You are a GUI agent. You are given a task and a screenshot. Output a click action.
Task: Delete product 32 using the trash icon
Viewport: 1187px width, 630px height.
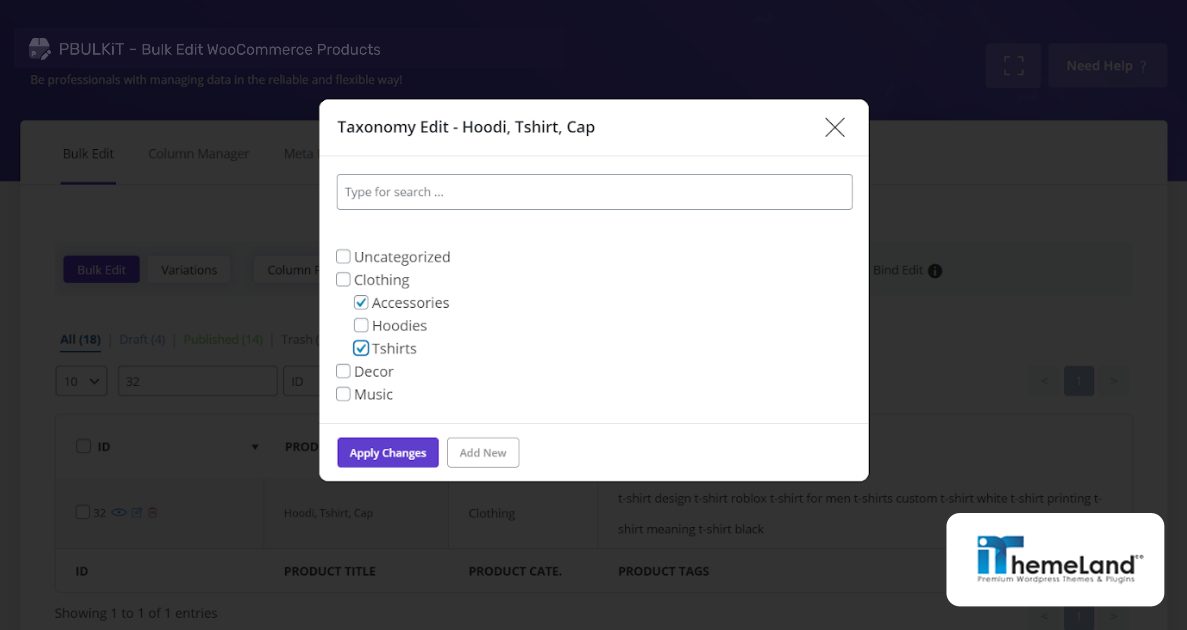coord(152,512)
